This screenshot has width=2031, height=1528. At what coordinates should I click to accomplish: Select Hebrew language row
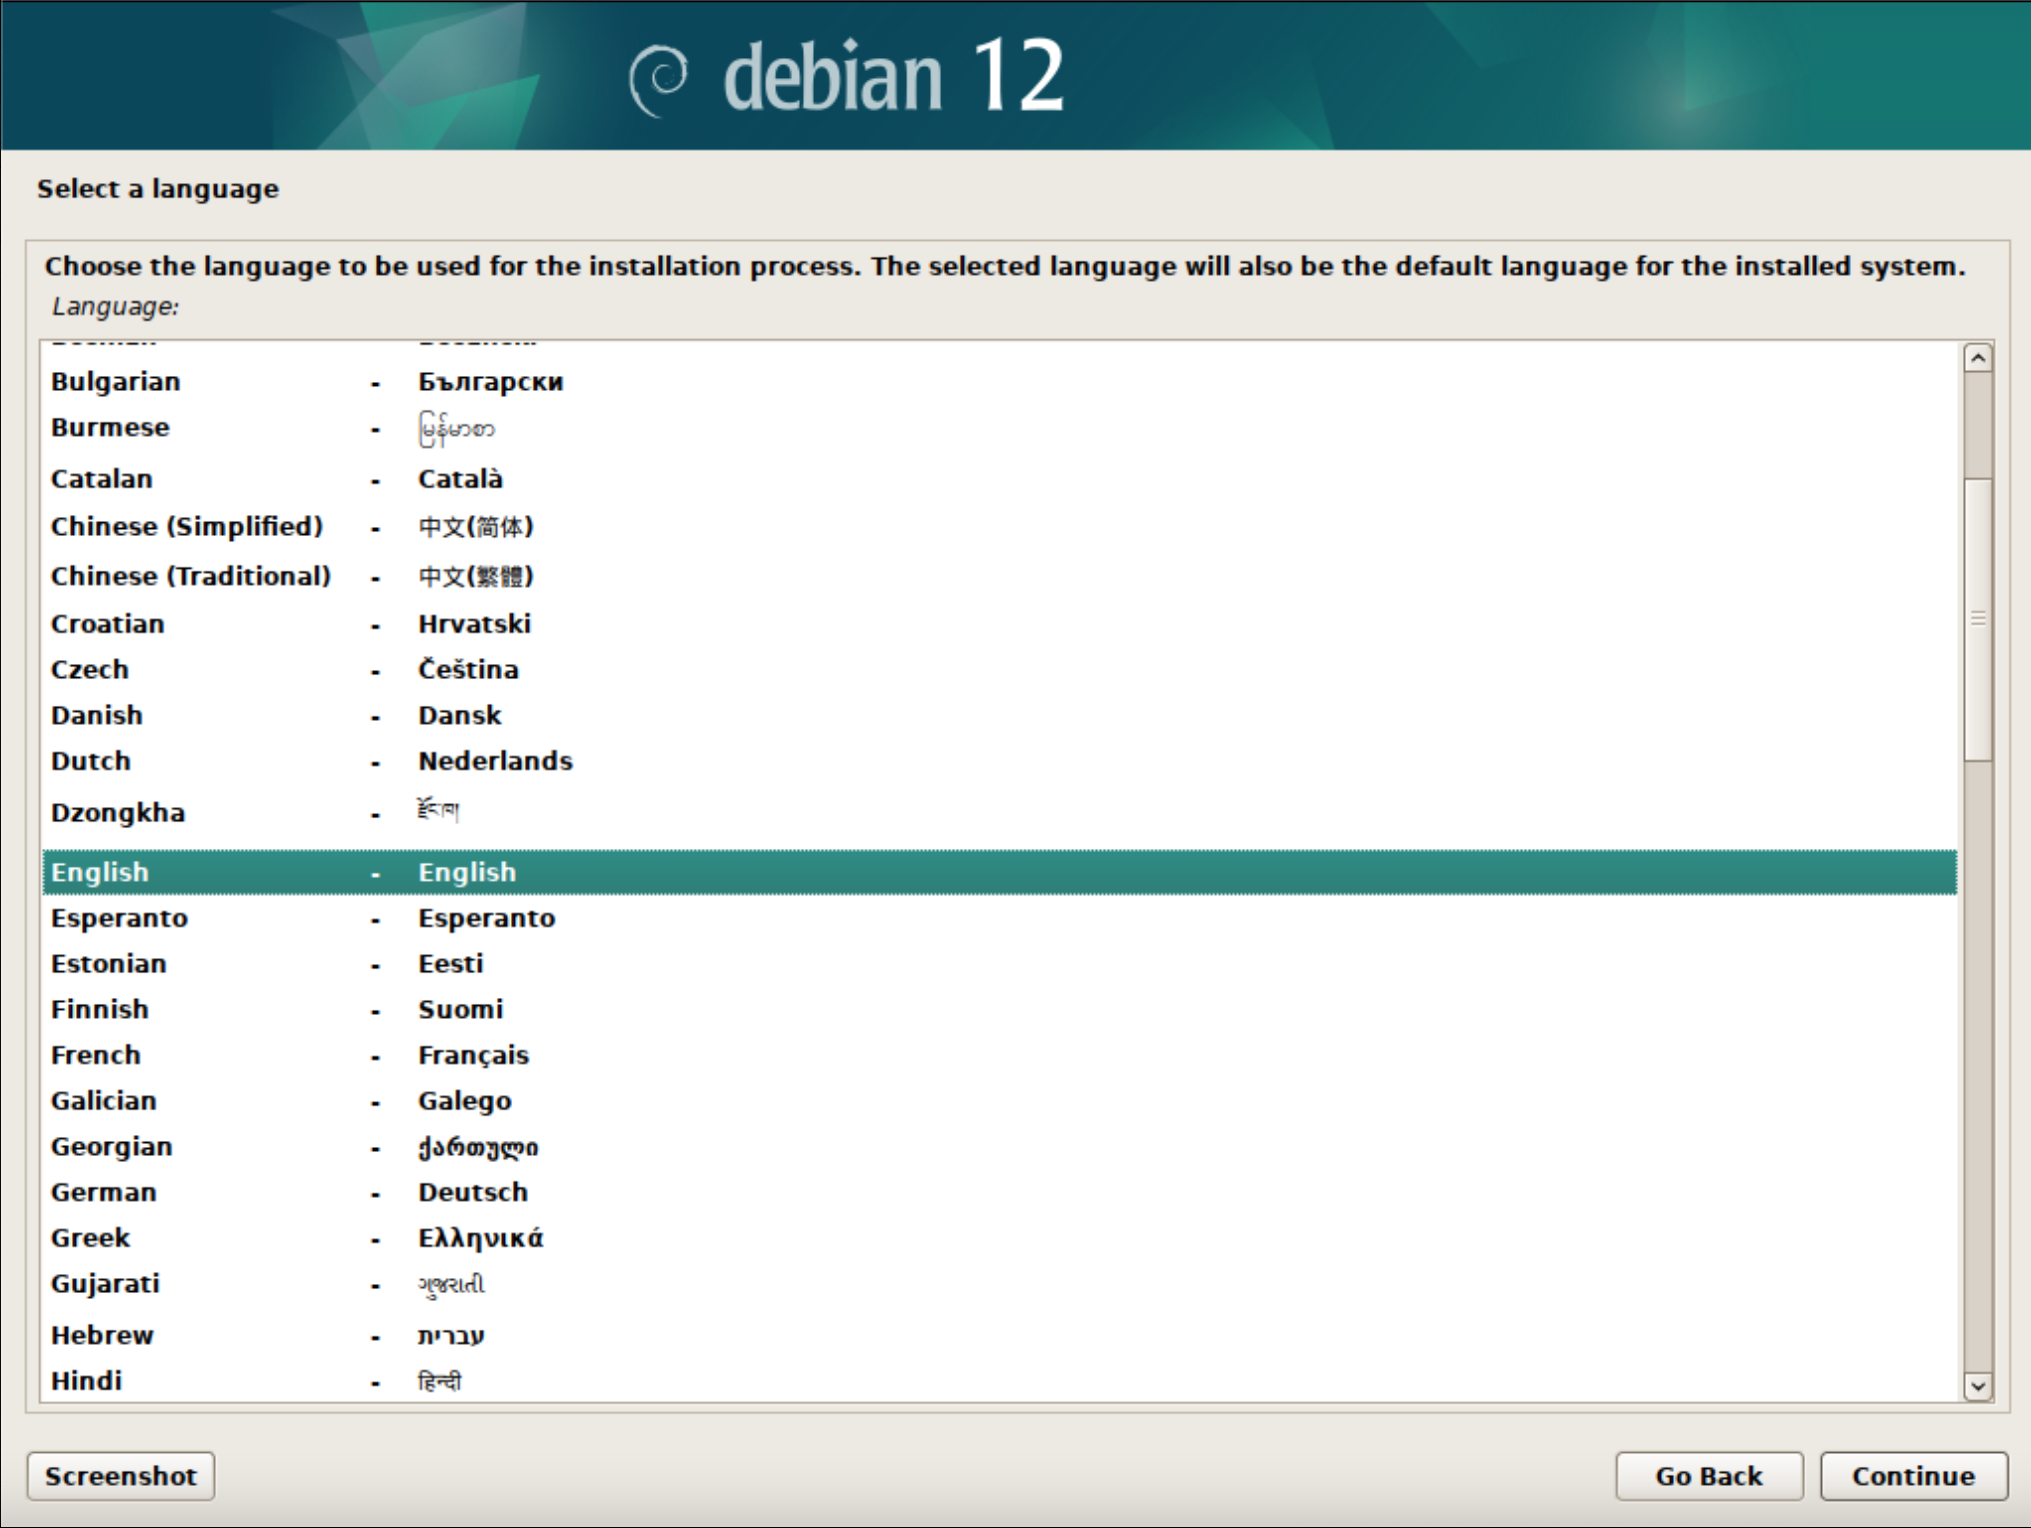(102, 1335)
